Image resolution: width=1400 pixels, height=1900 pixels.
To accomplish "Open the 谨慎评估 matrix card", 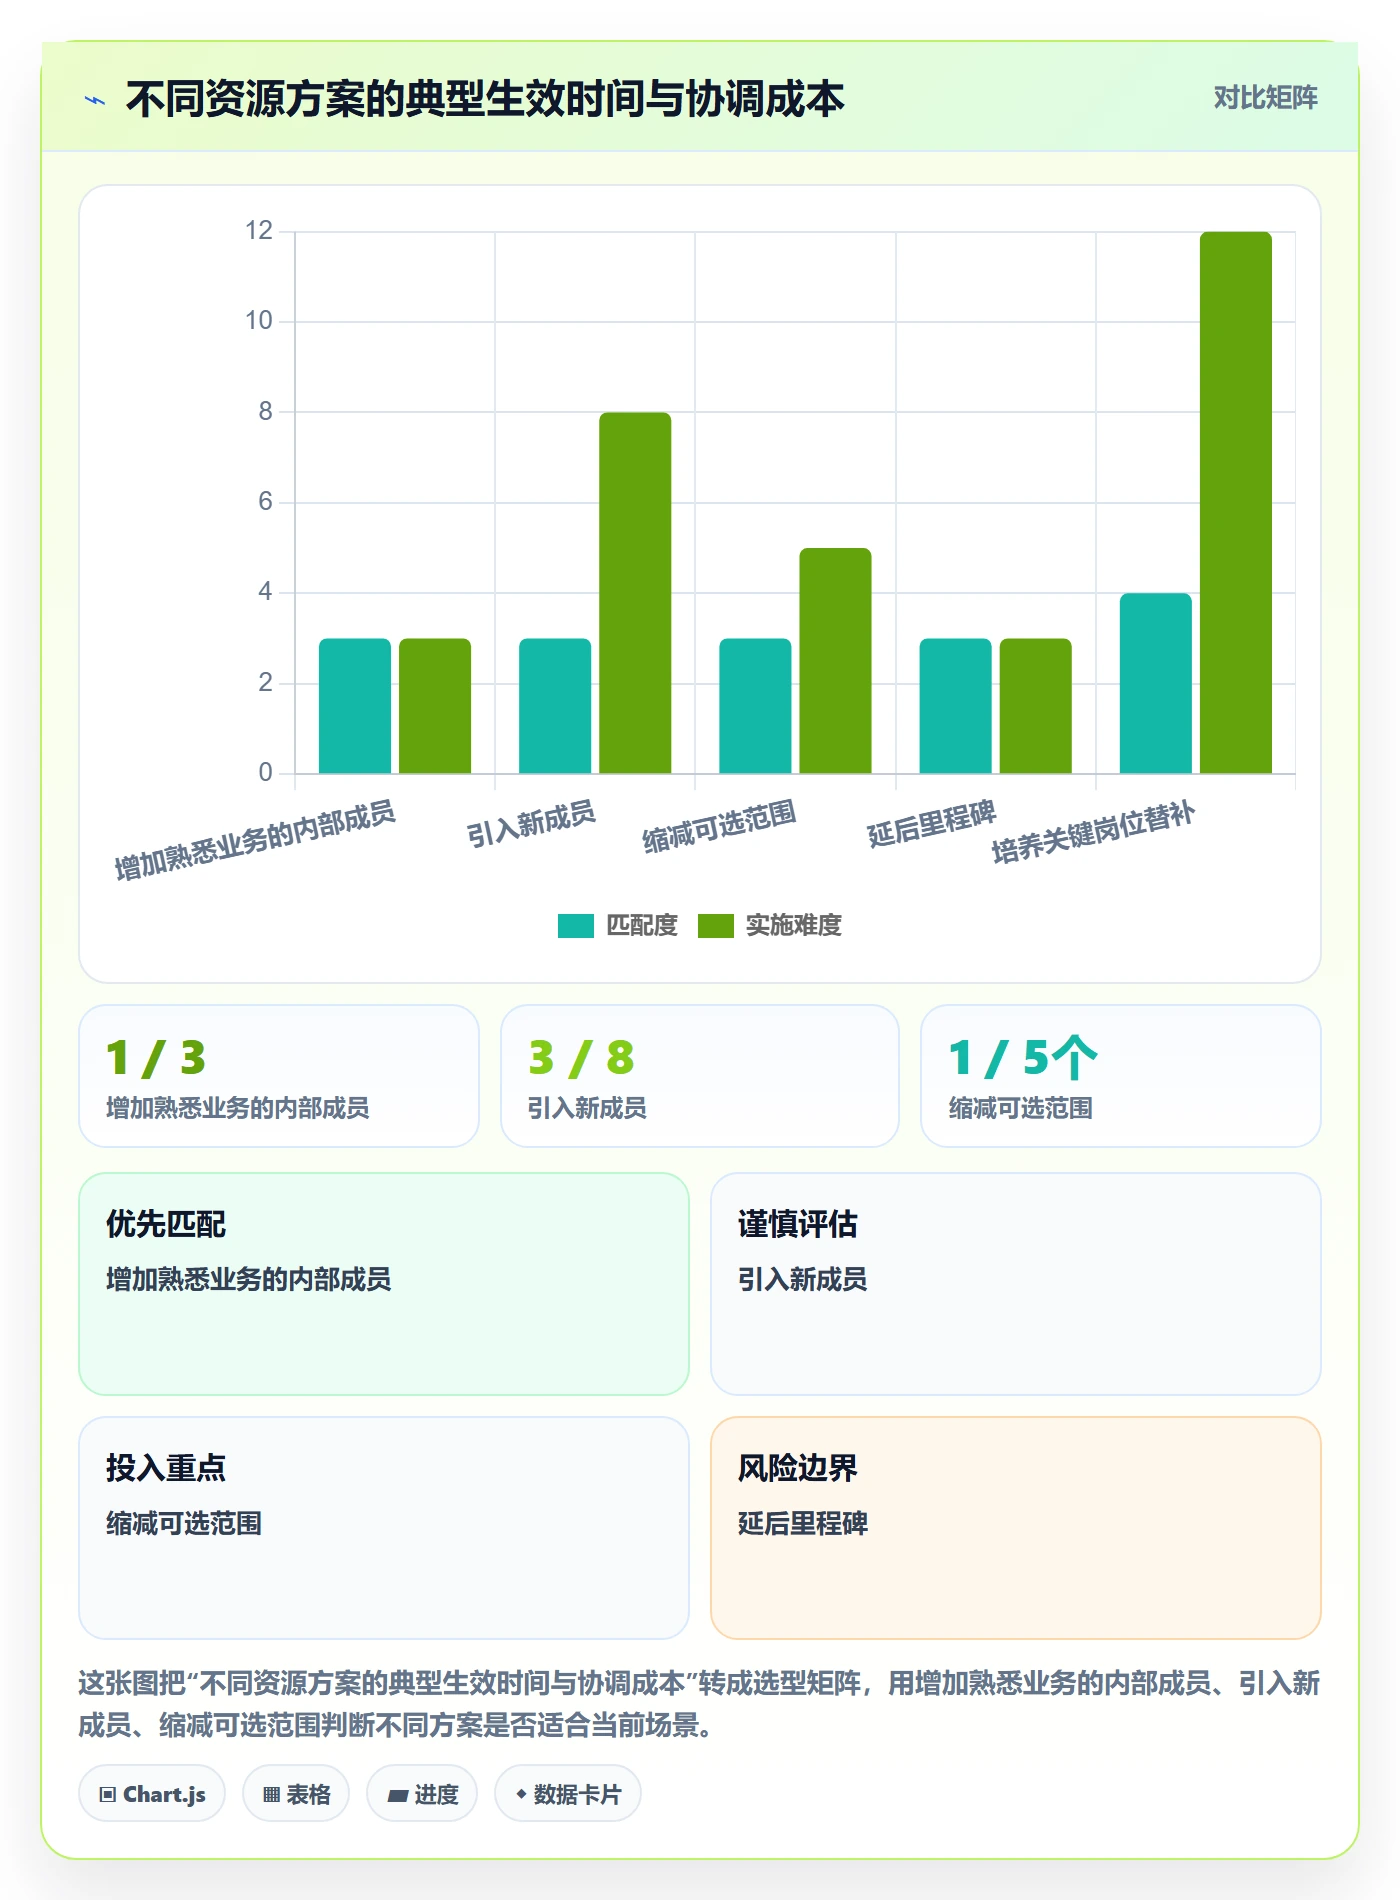I will click(x=1016, y=1284).
